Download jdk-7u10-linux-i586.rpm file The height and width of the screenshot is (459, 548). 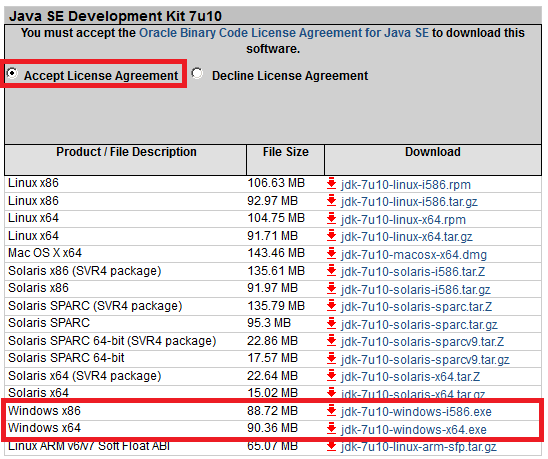[x=406, y=184]
